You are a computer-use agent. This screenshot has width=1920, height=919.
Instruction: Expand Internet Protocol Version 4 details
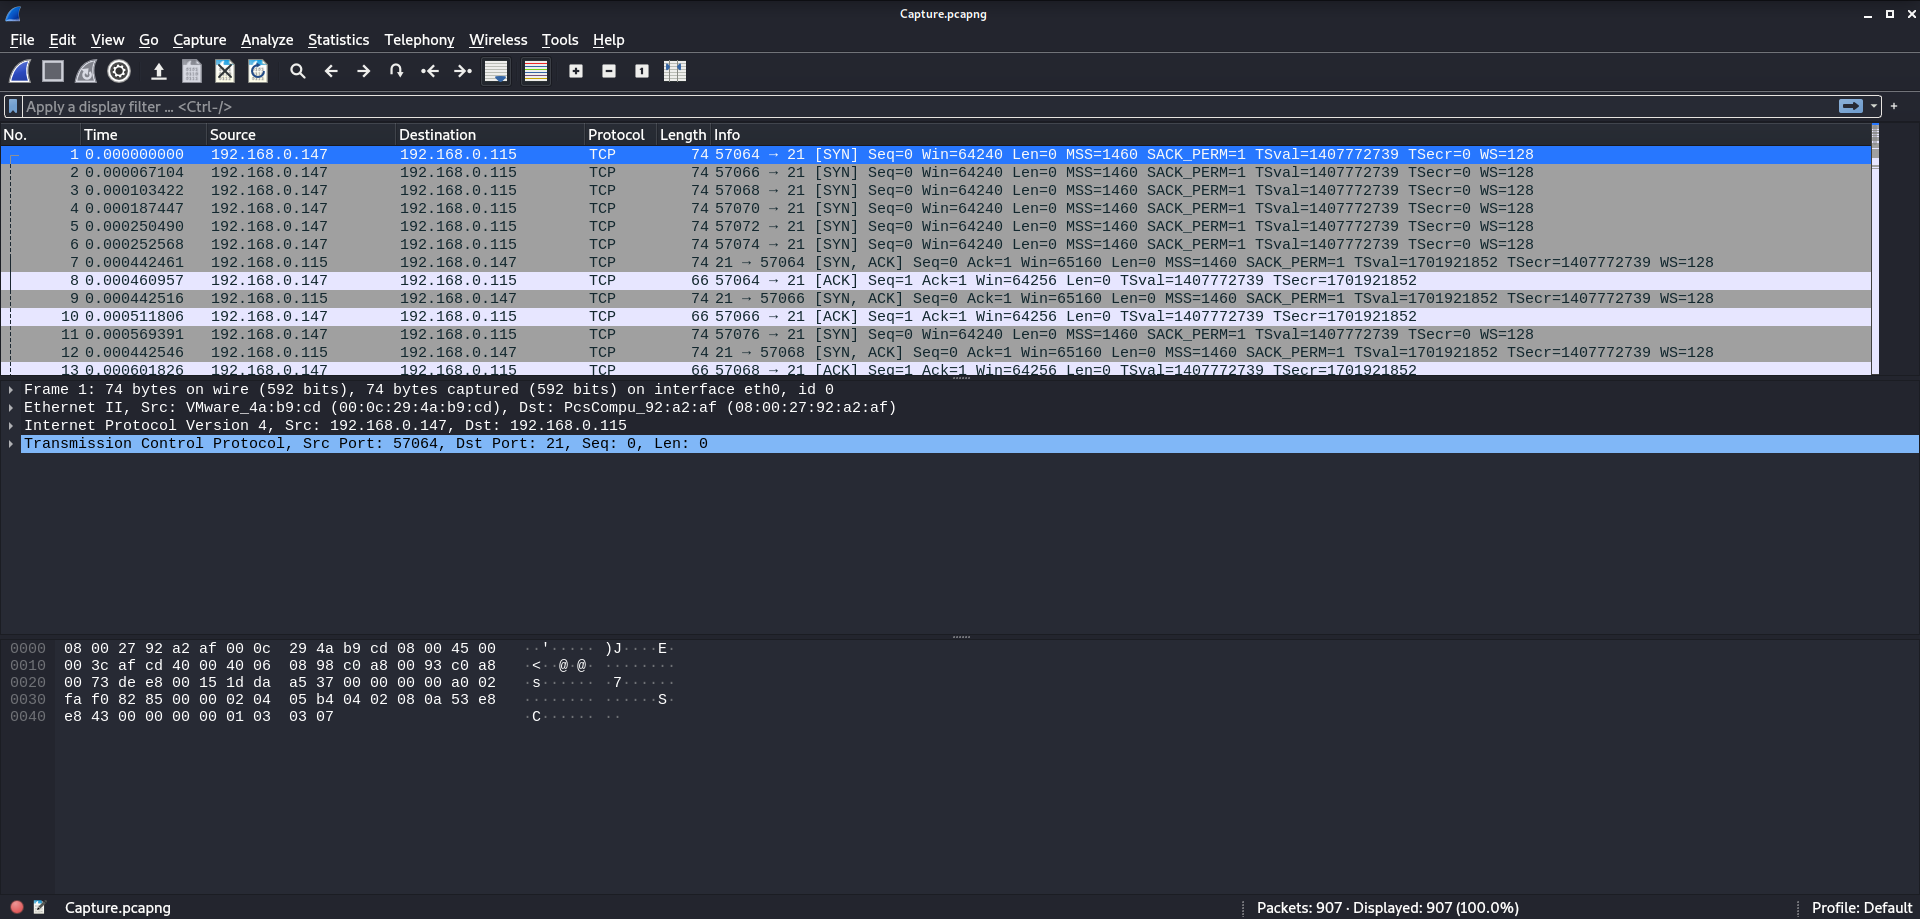point(11,426)
